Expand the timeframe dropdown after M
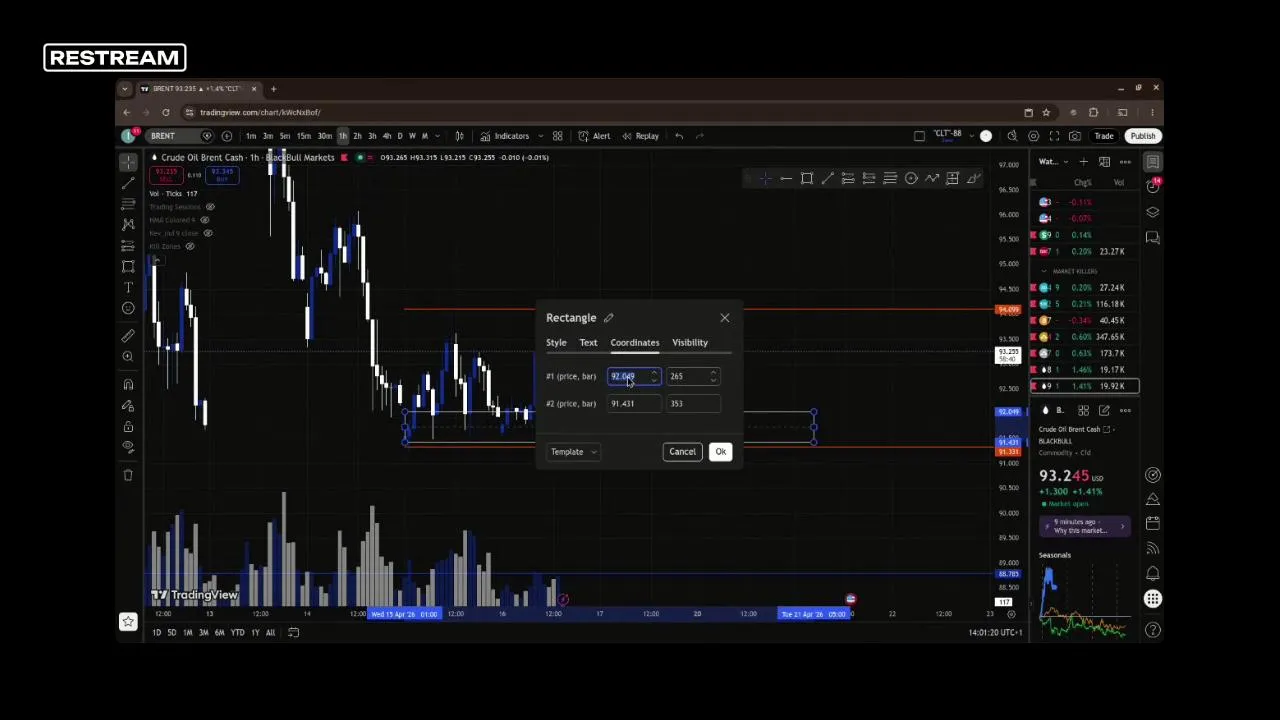 point(437,136)
